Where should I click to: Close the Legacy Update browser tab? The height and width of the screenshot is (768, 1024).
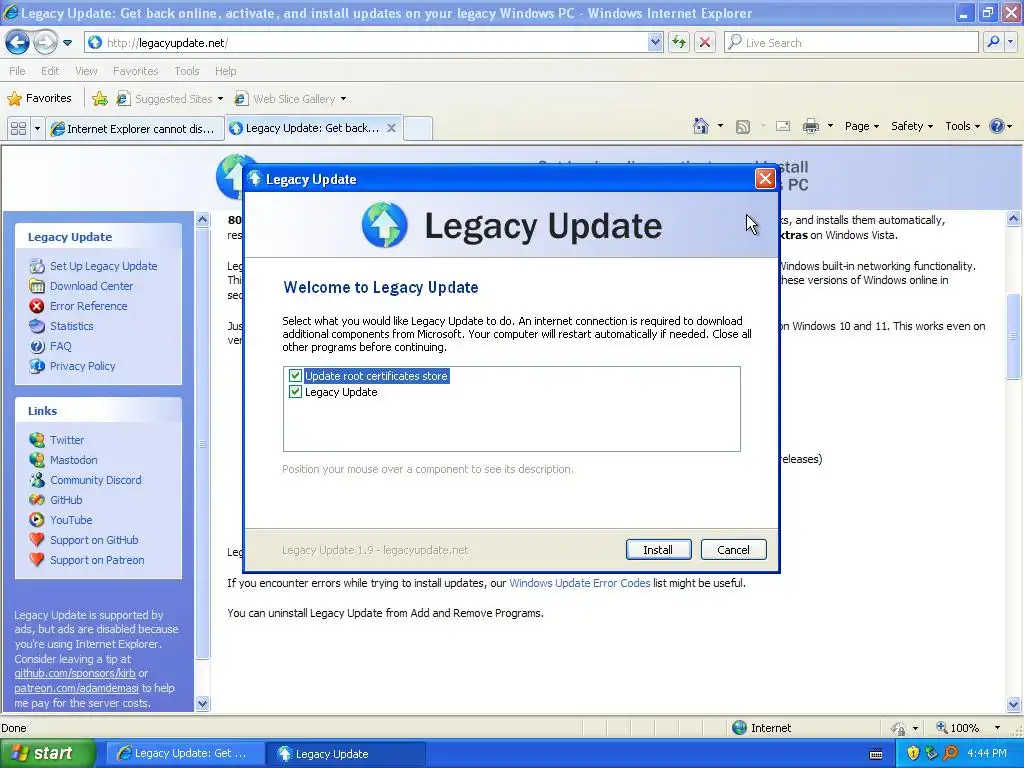click(391, 128)
